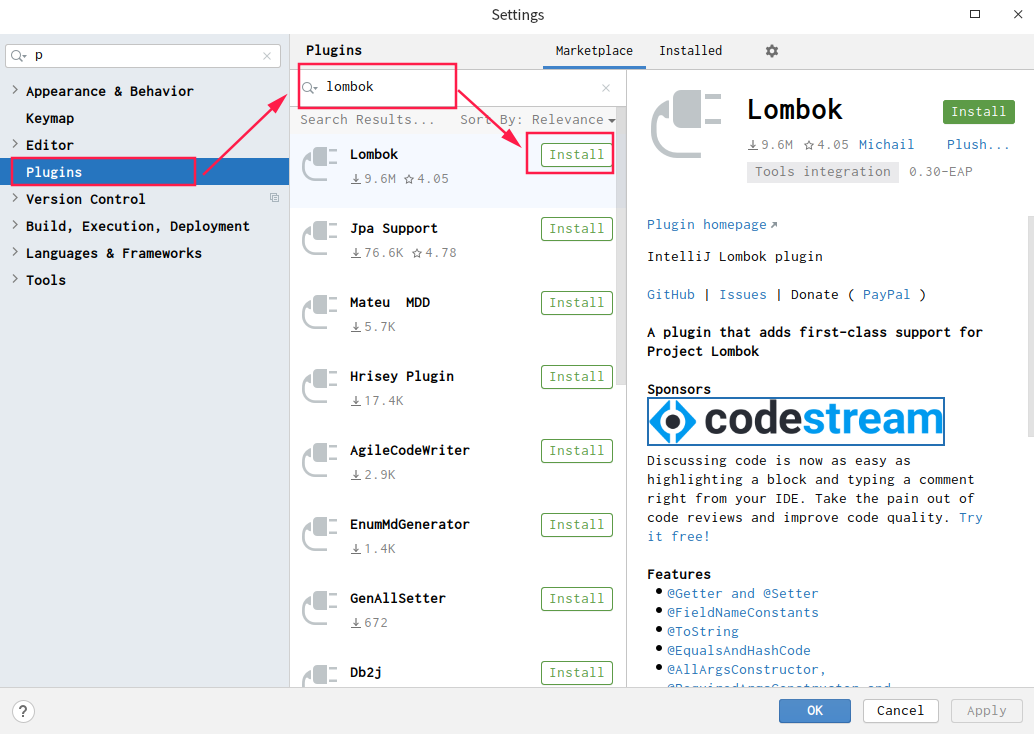The image size is (1034, 734).
Task: Open the Issues link
Action: pos(743,295)
